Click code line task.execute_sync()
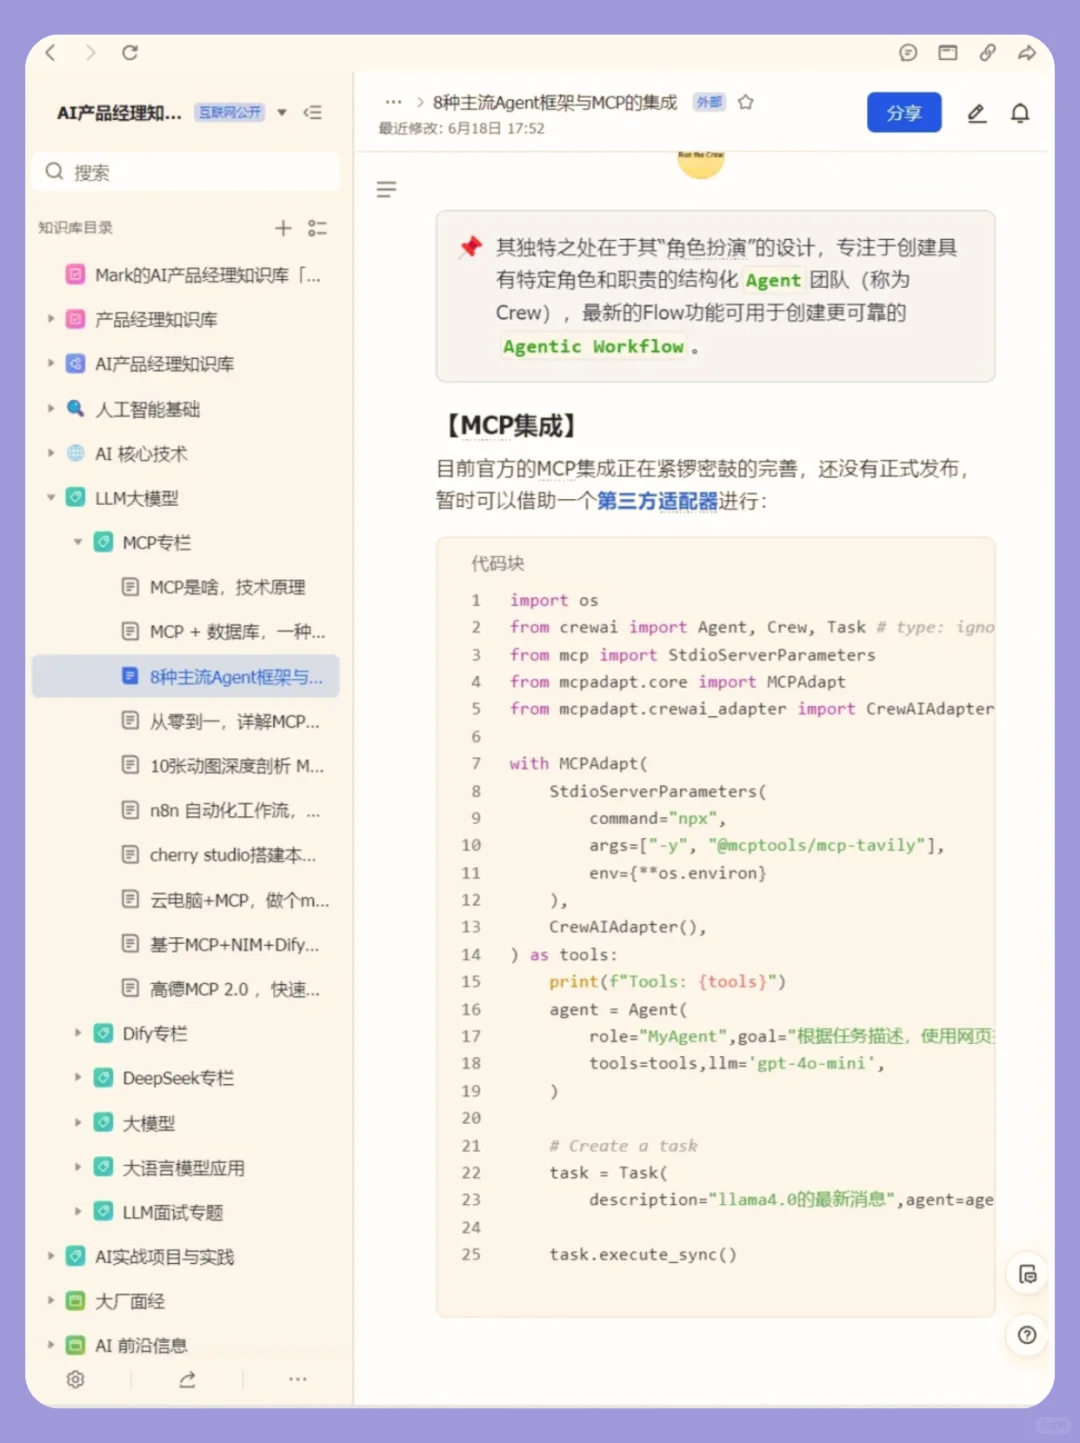Viewport: 1080px width, 1443px height. tap(643, 1254)
